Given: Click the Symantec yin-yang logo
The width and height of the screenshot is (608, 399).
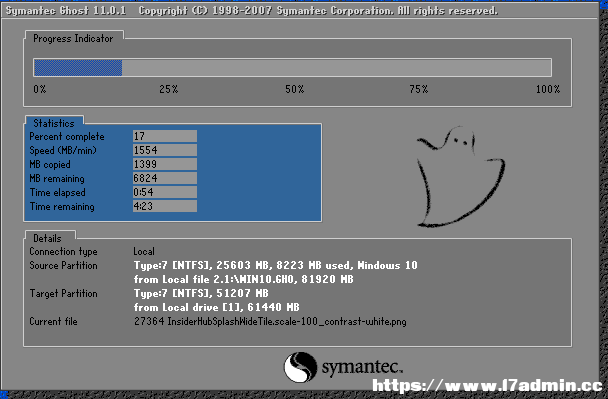Looking at the screenshot, I should [x=300, y=367].
